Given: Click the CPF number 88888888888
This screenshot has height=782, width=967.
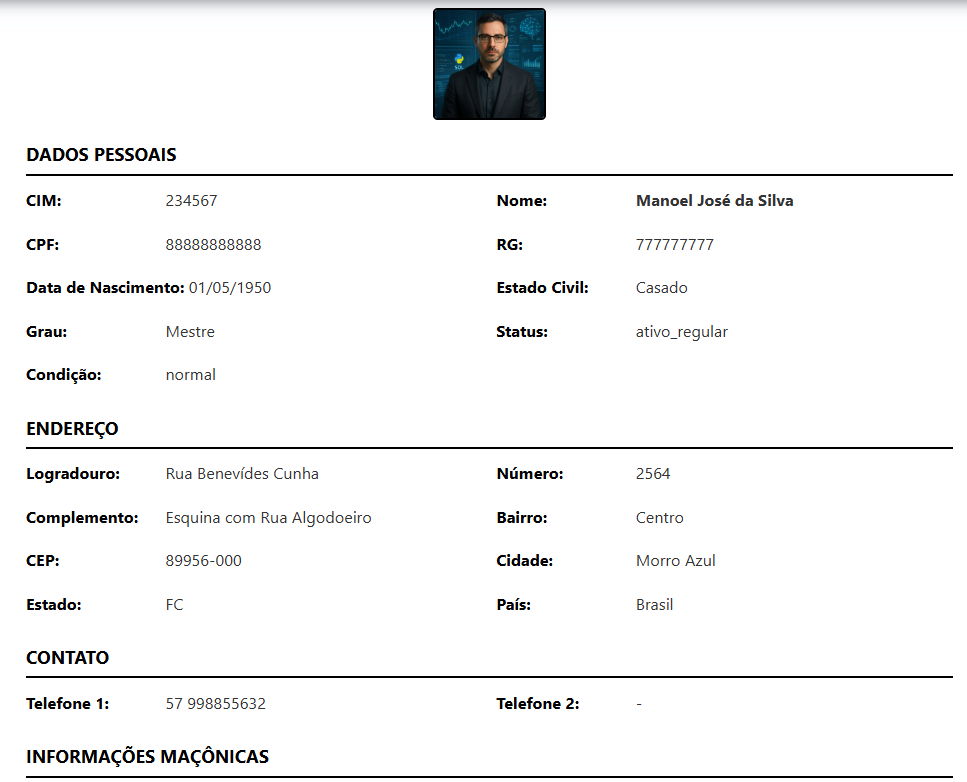Looking at the screenshot, I should point(213,245).
